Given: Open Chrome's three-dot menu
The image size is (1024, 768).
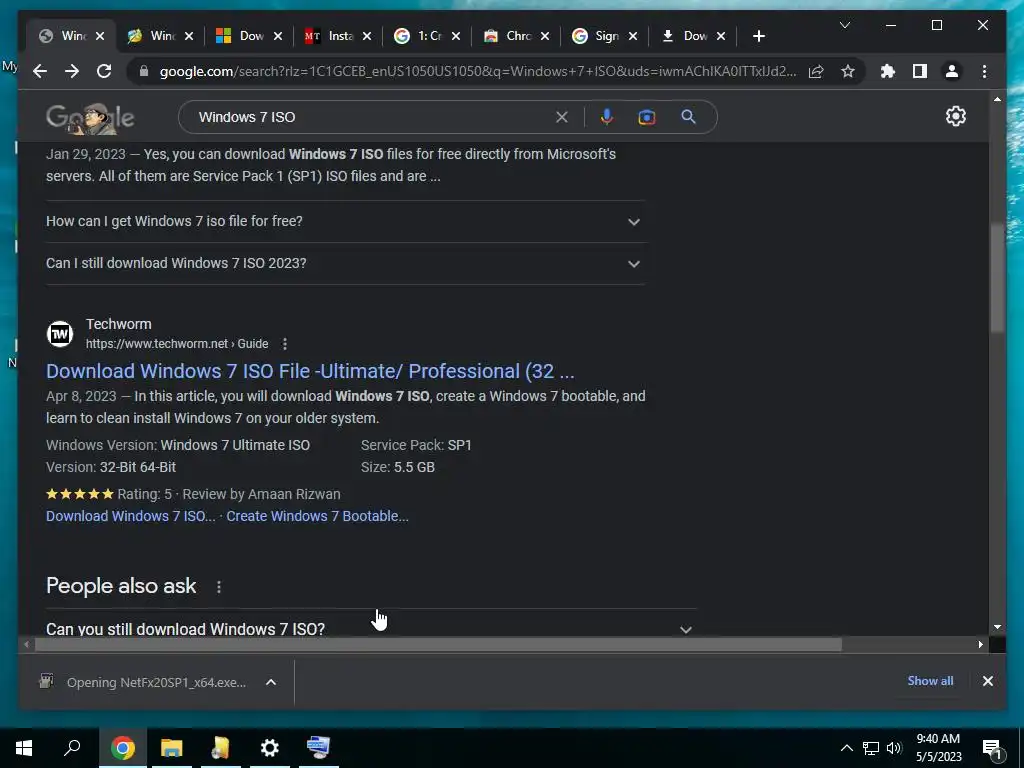Looking at the screenshot, I should [x=984, y=71].
